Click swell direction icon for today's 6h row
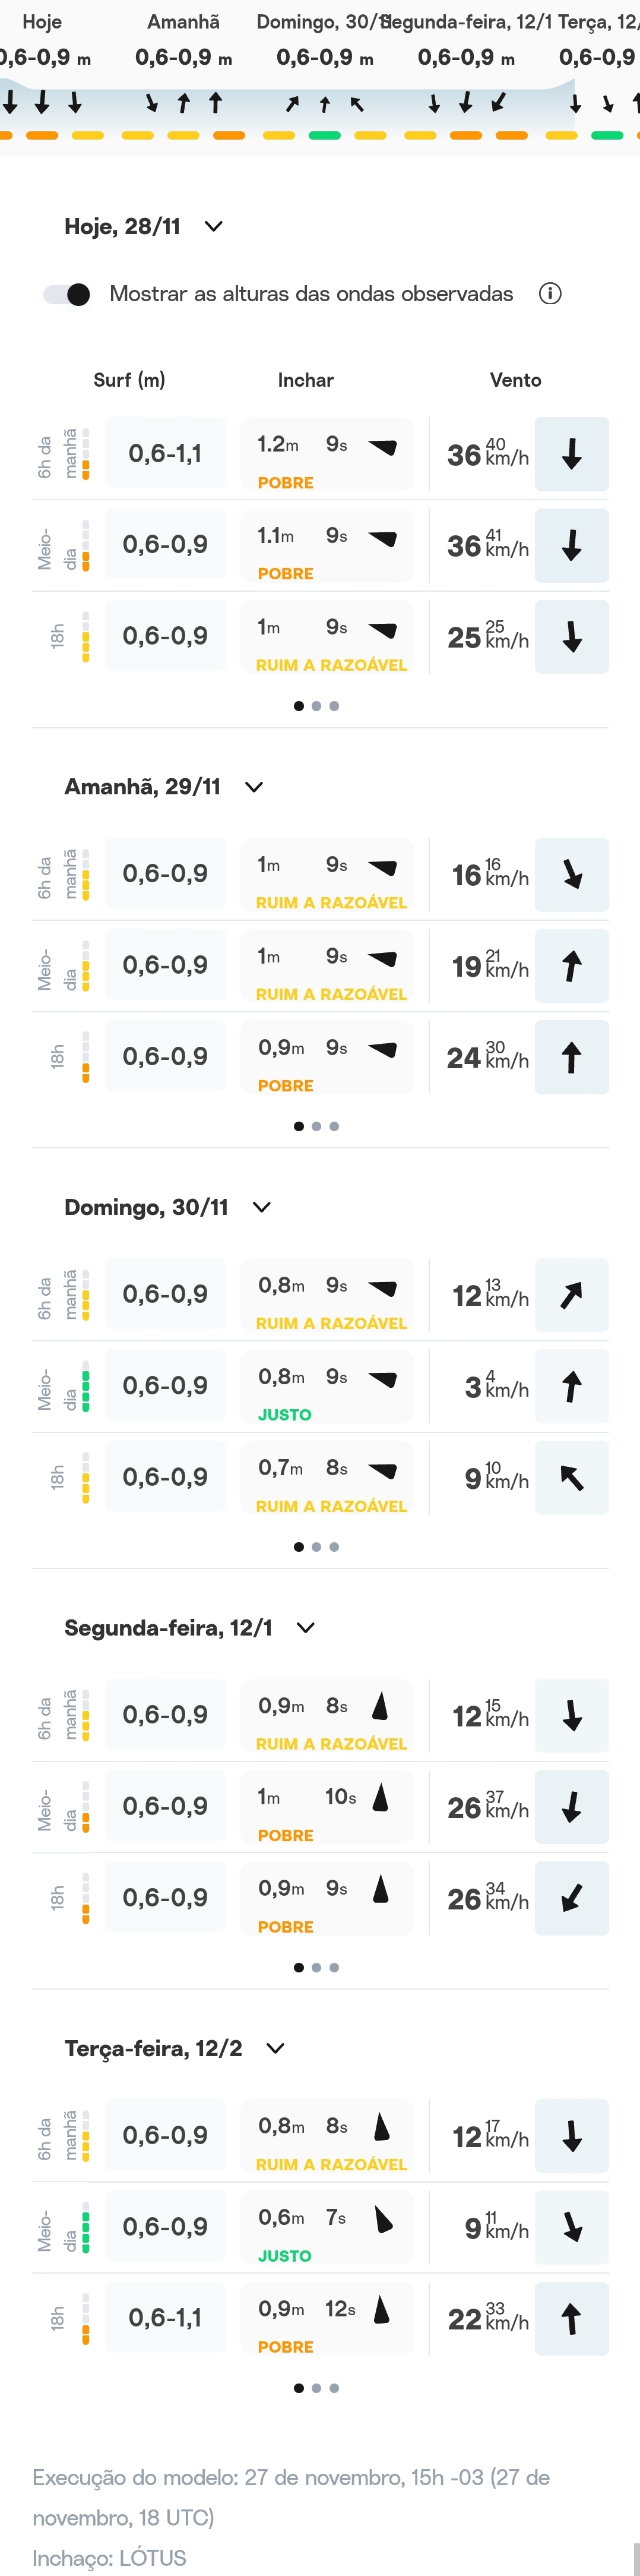640x2576 pixels. tap(382, 446)
